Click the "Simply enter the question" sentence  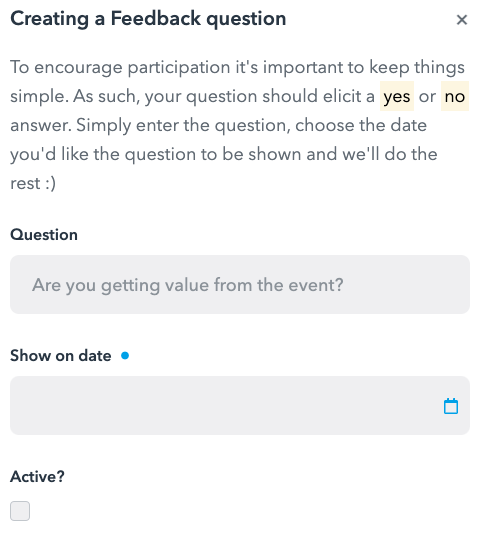tap(183, 125)
